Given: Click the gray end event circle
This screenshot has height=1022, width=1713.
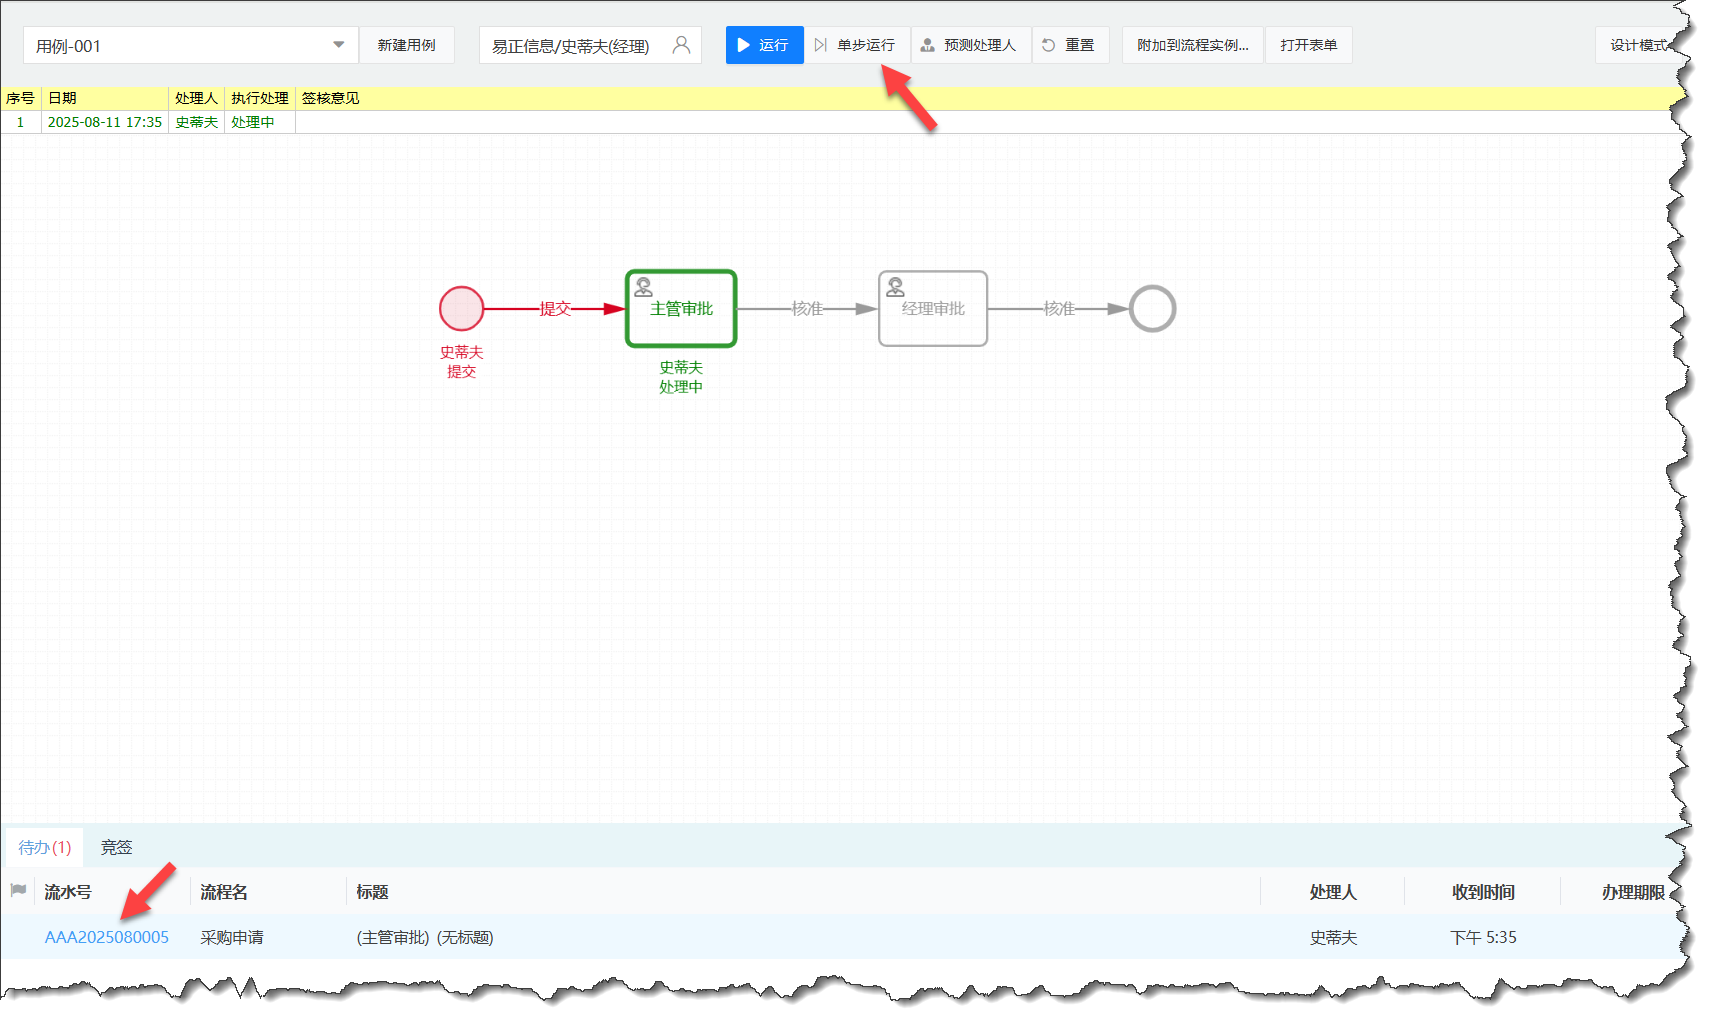Looking at the screenshot, I should coord(1152,308).
